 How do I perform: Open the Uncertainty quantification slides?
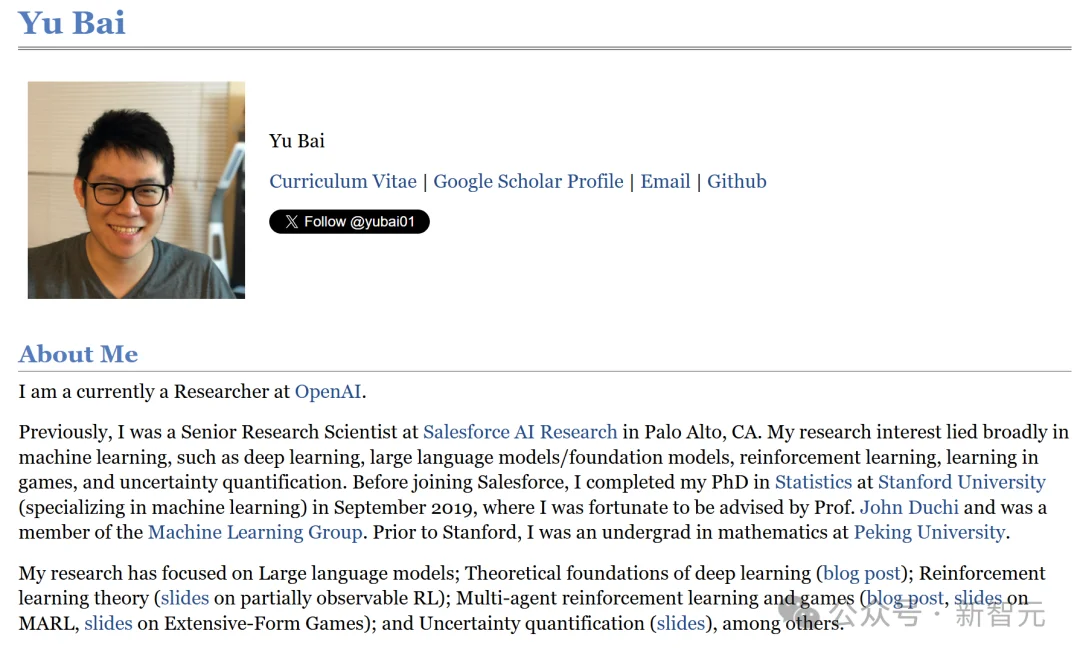tap(681, 623)
